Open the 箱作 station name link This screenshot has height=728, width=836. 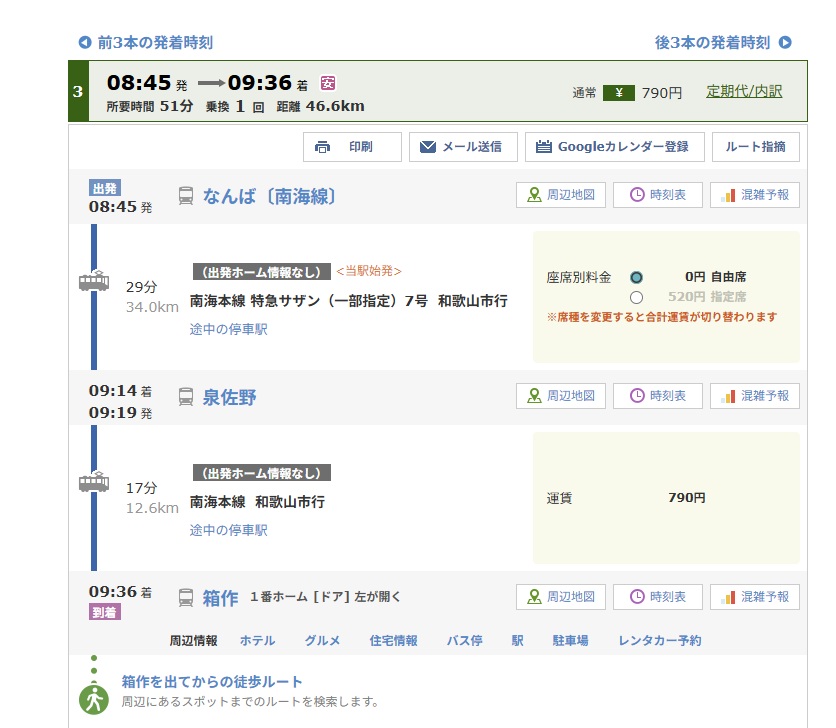[x=220, y=598]
